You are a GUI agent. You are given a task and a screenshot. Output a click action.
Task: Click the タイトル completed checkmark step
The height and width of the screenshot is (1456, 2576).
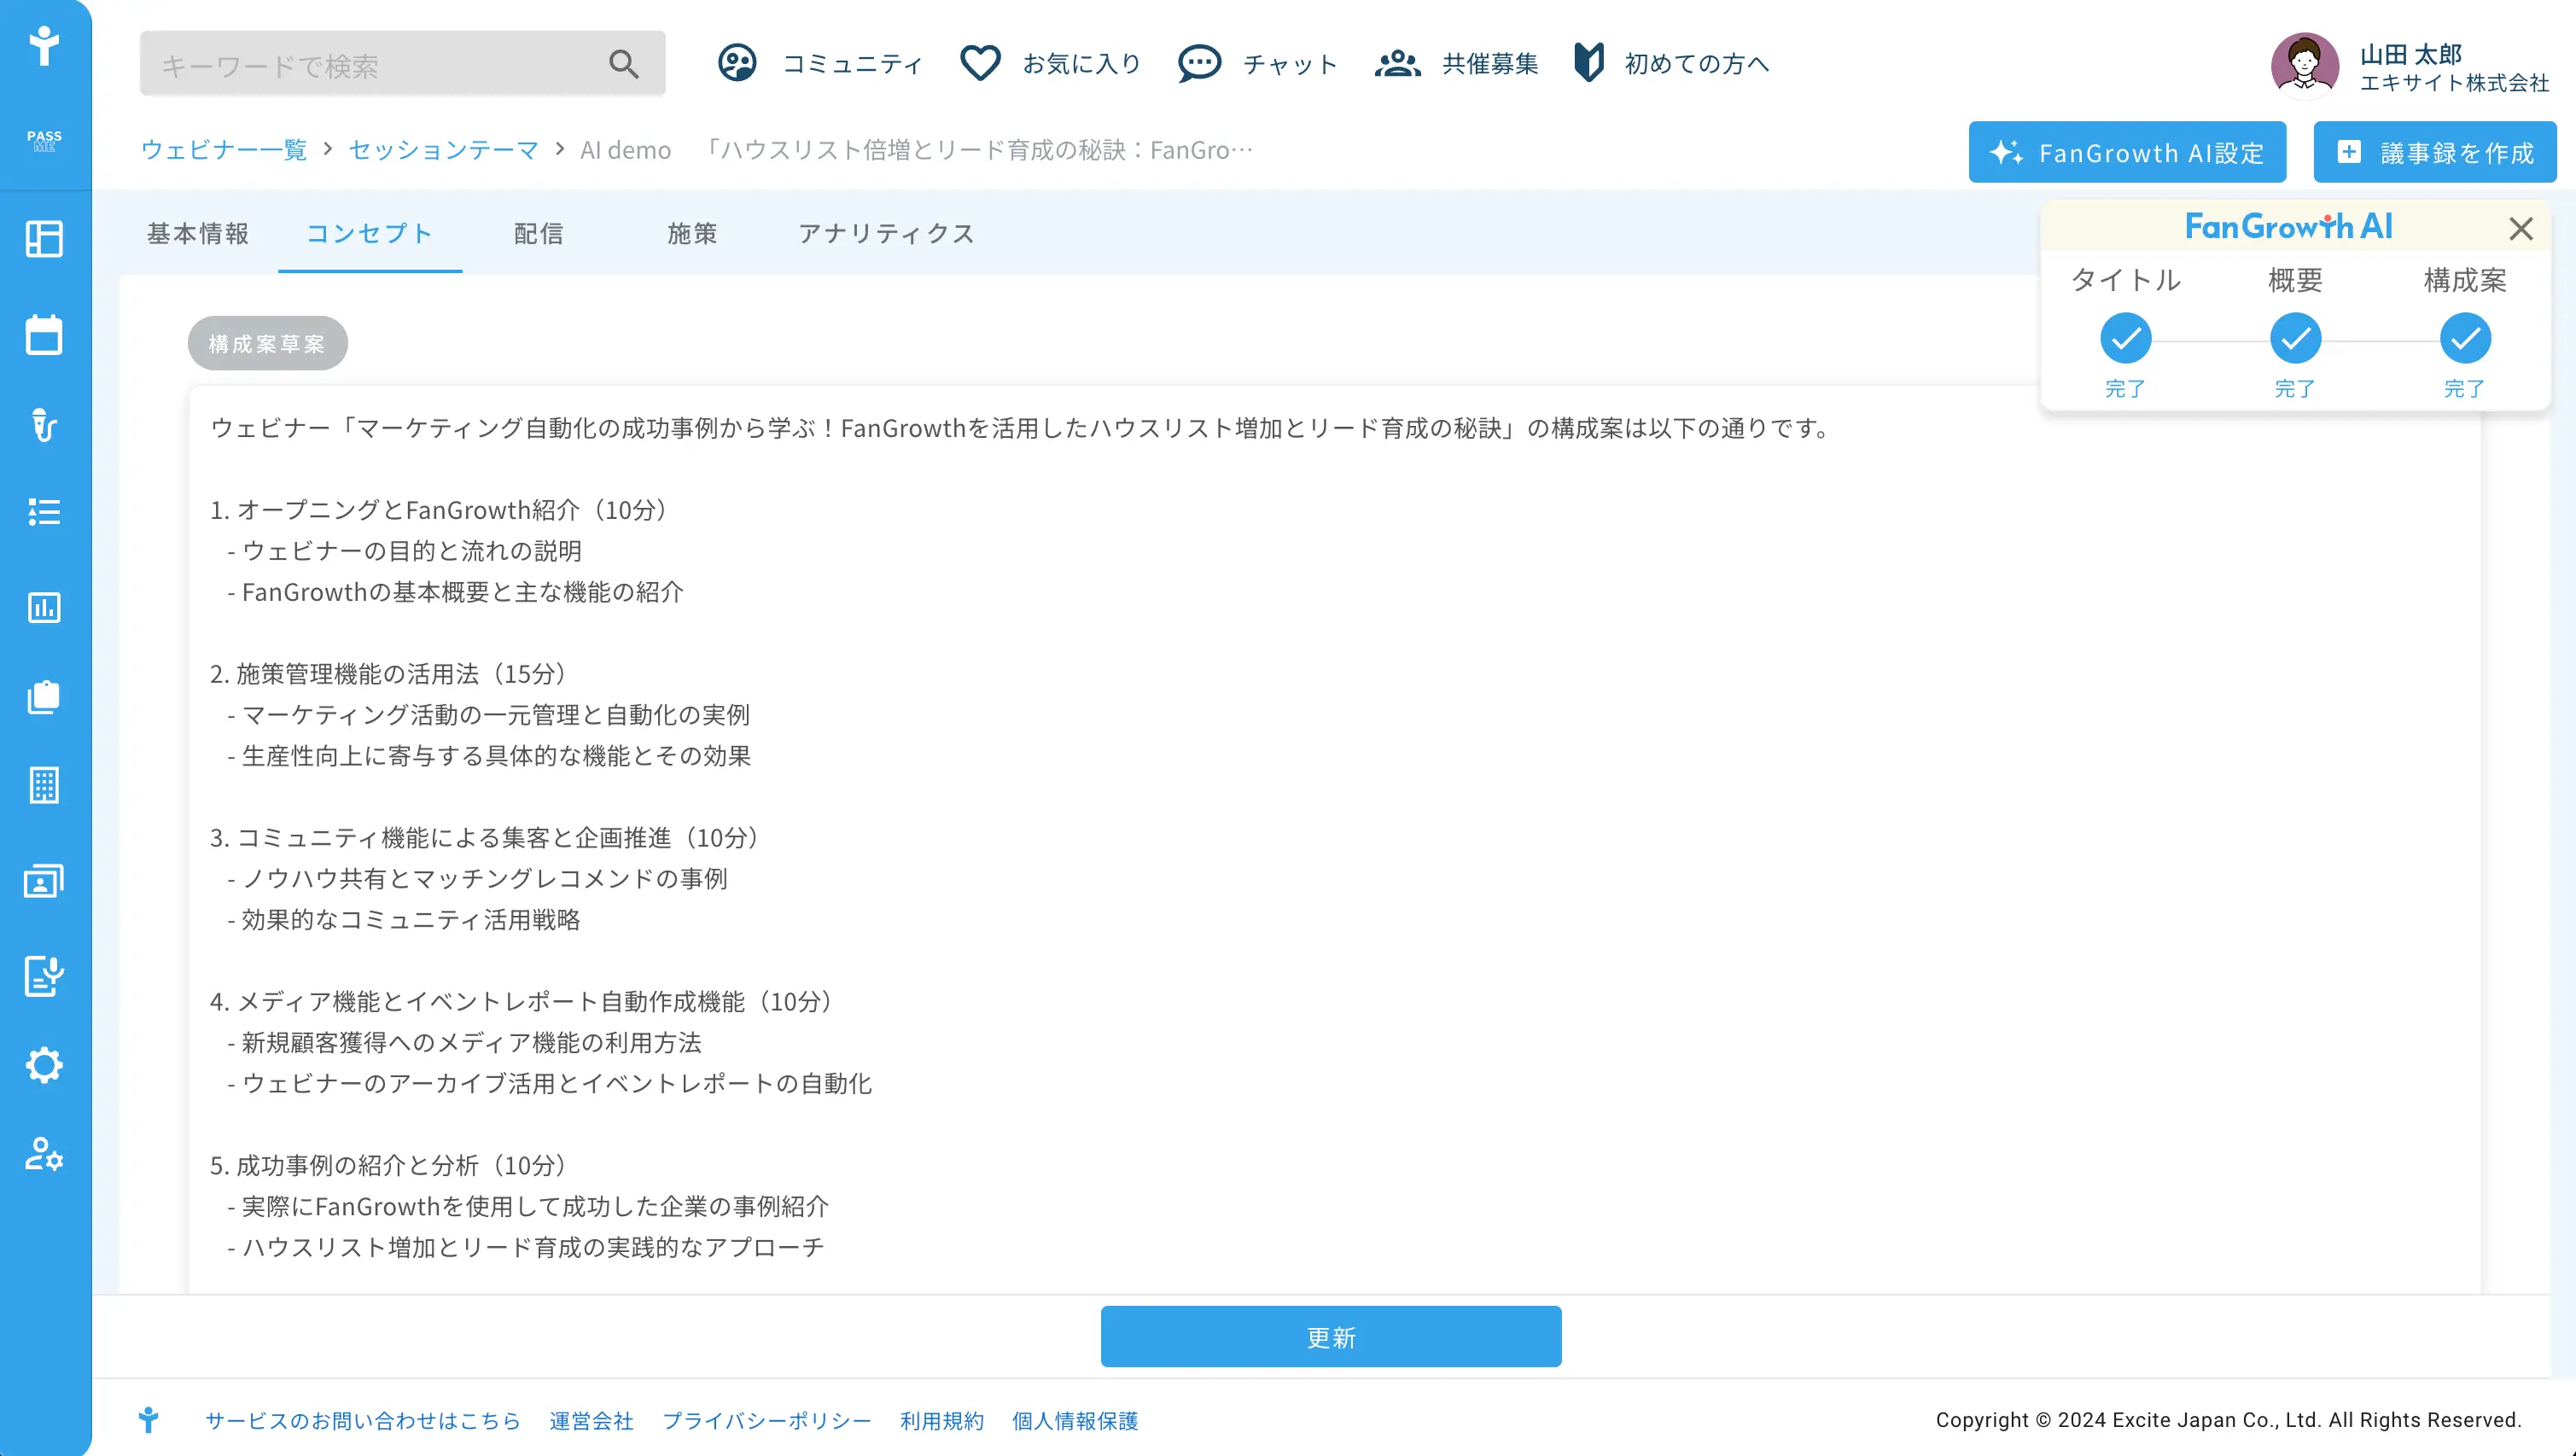pyautogui.click(x=2125, y=338)
